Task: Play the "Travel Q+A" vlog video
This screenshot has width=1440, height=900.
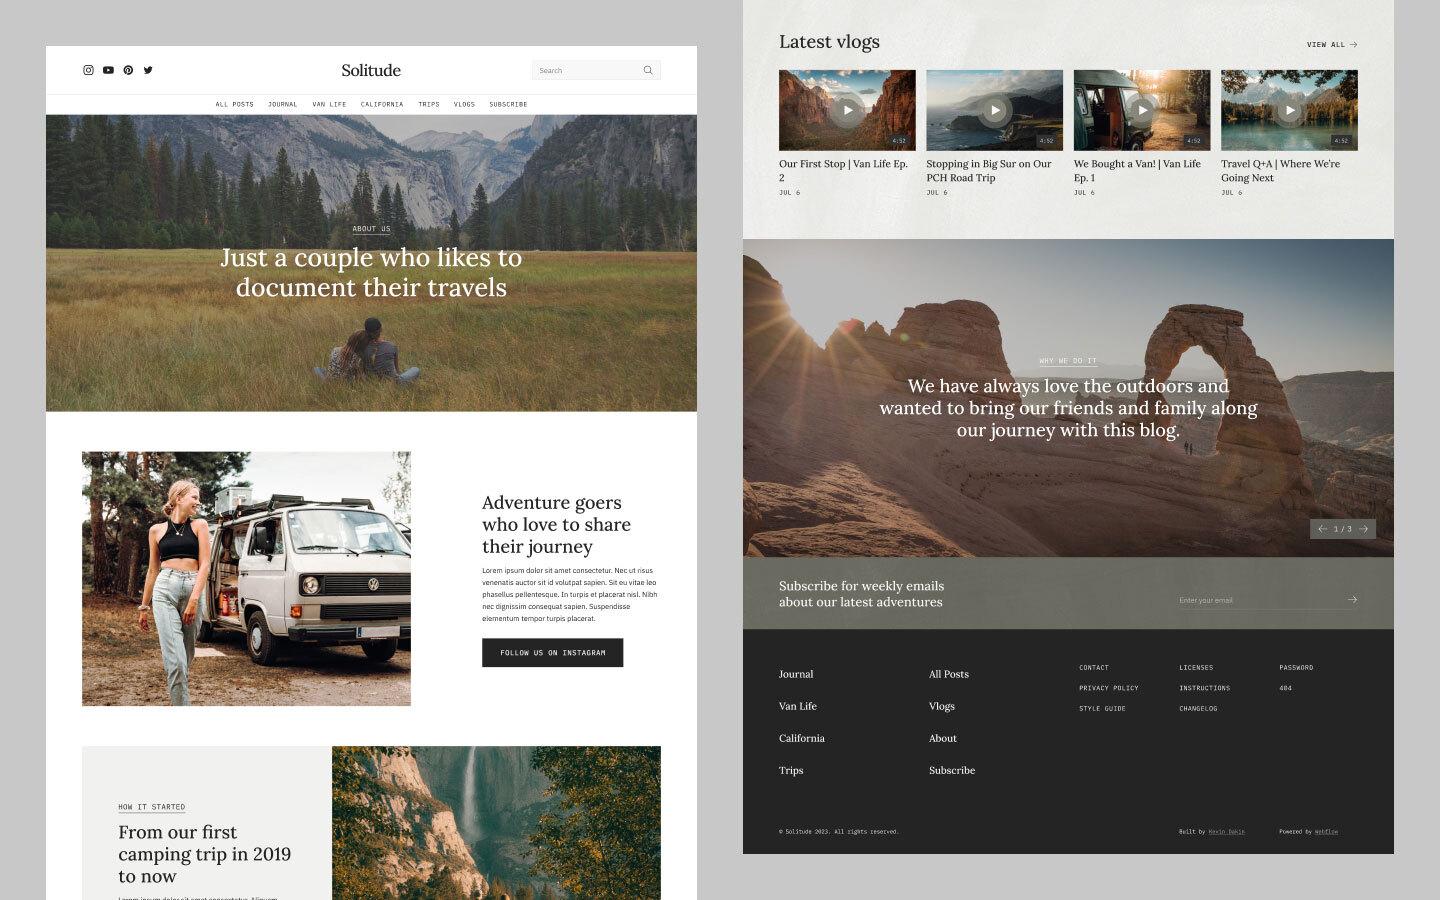Action: coord(1289,109)
